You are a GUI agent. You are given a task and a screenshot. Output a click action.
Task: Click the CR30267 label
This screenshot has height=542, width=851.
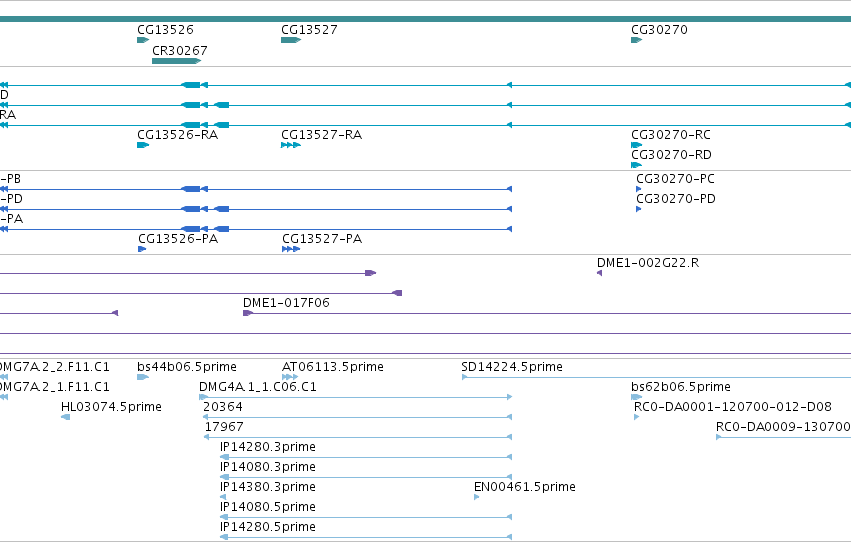click(x=180, y=50)
